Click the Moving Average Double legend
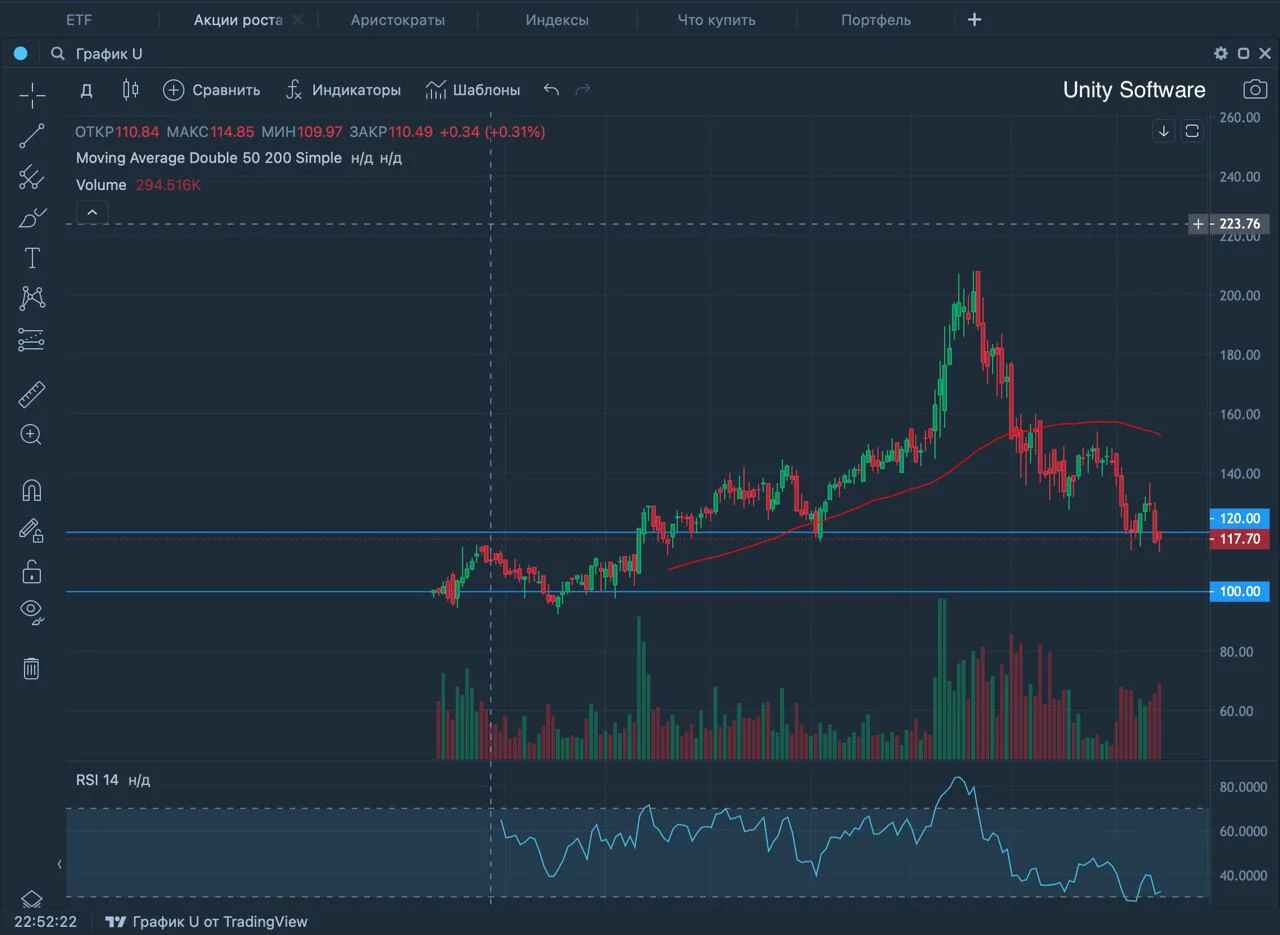The image size is (1280, 935). [209, 158]
